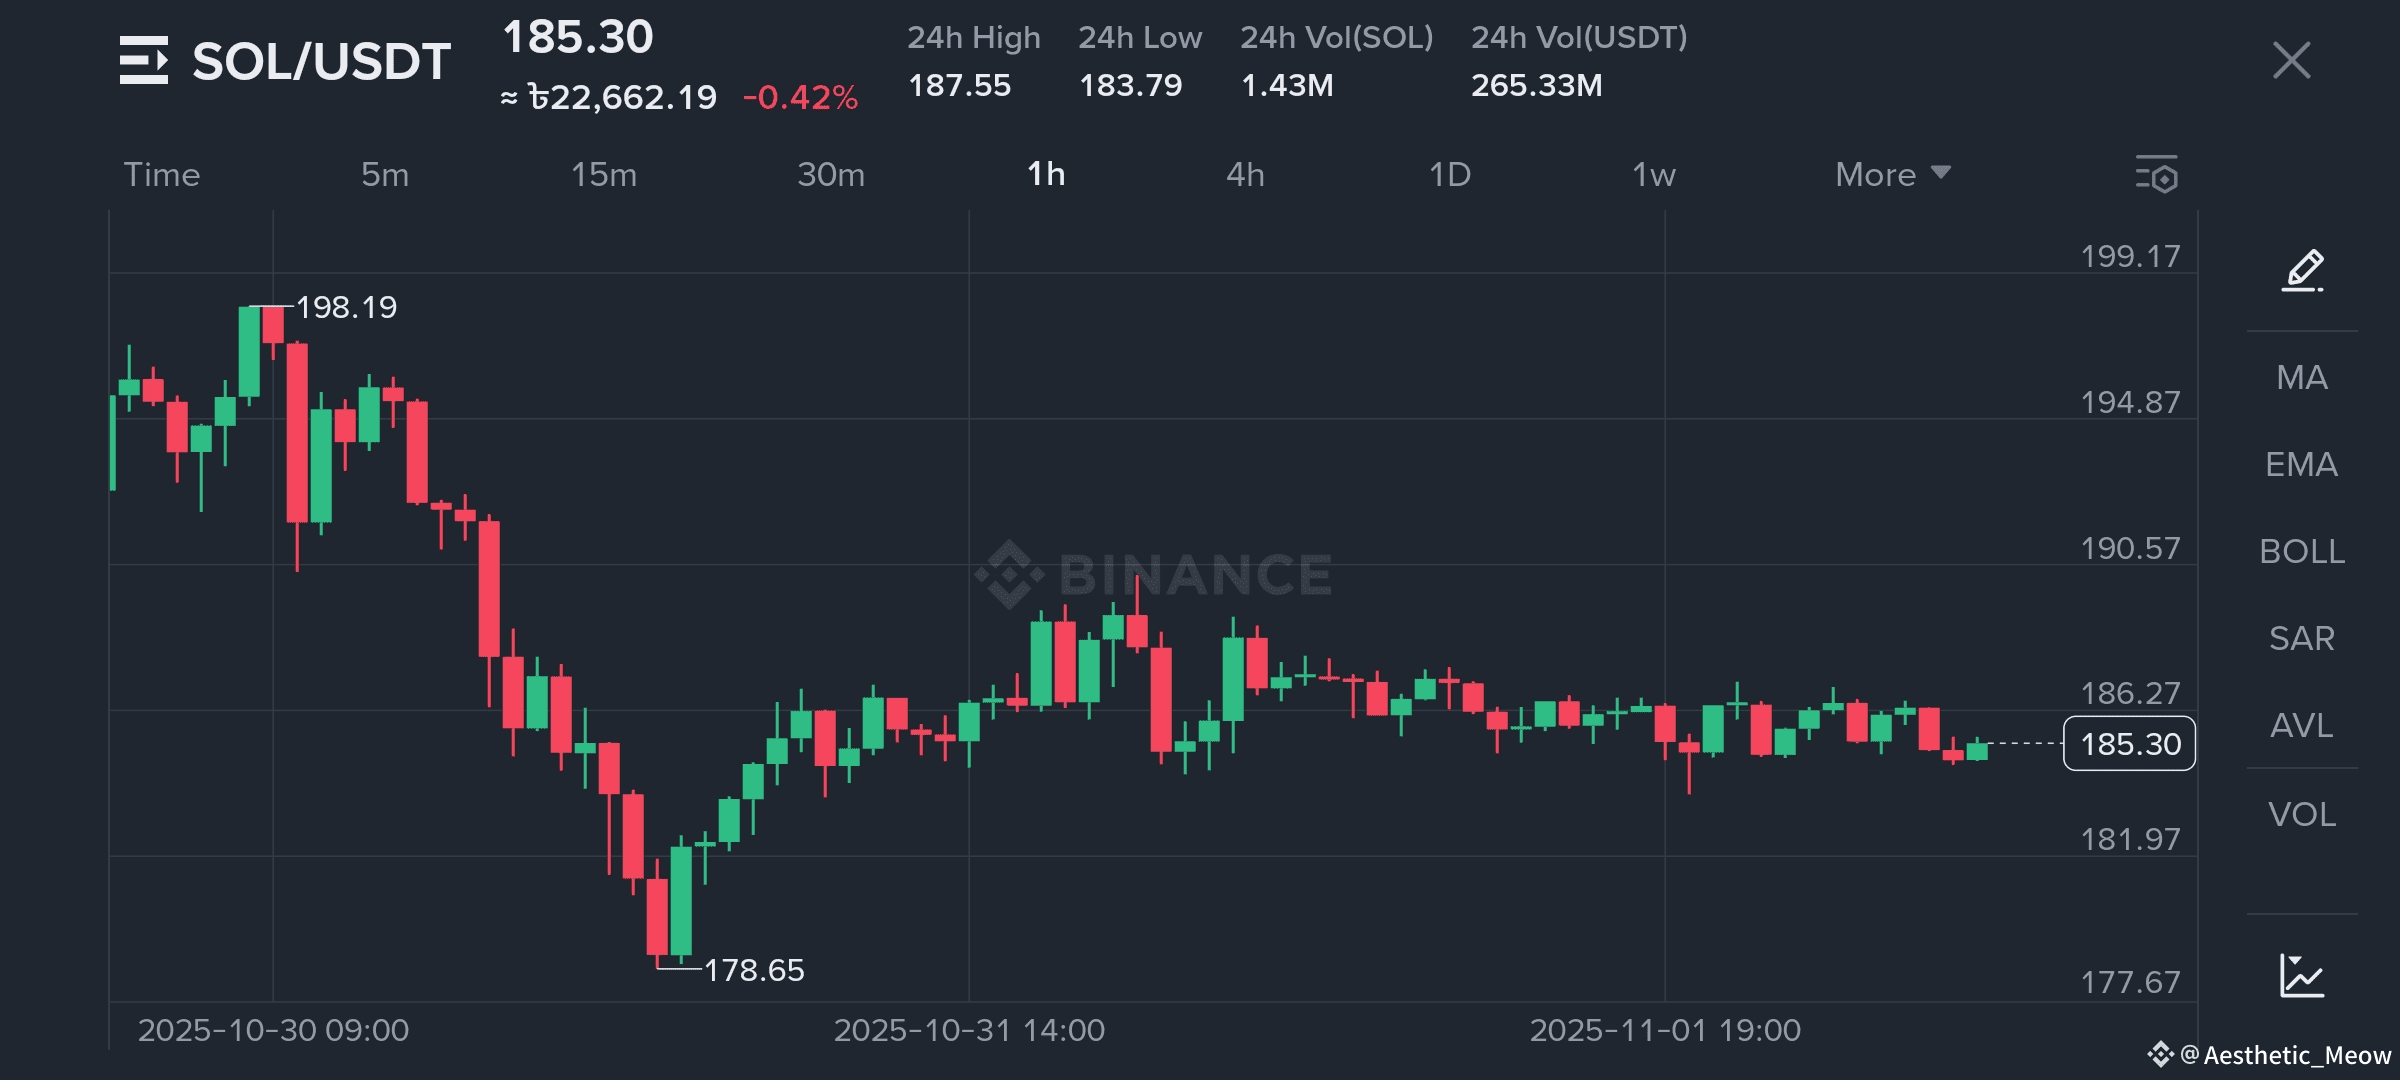Open the trading pair list icon

point(144,60)
